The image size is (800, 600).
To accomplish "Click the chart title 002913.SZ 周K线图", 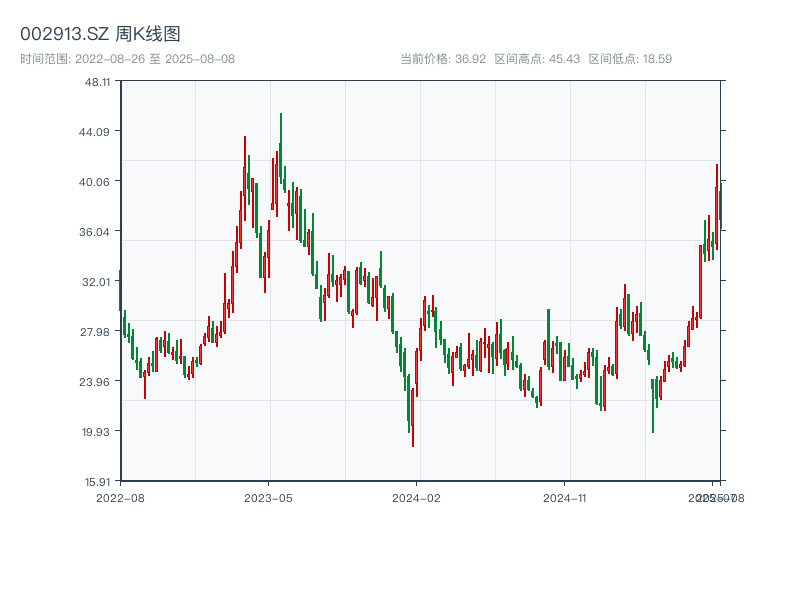I will [100, 34].
